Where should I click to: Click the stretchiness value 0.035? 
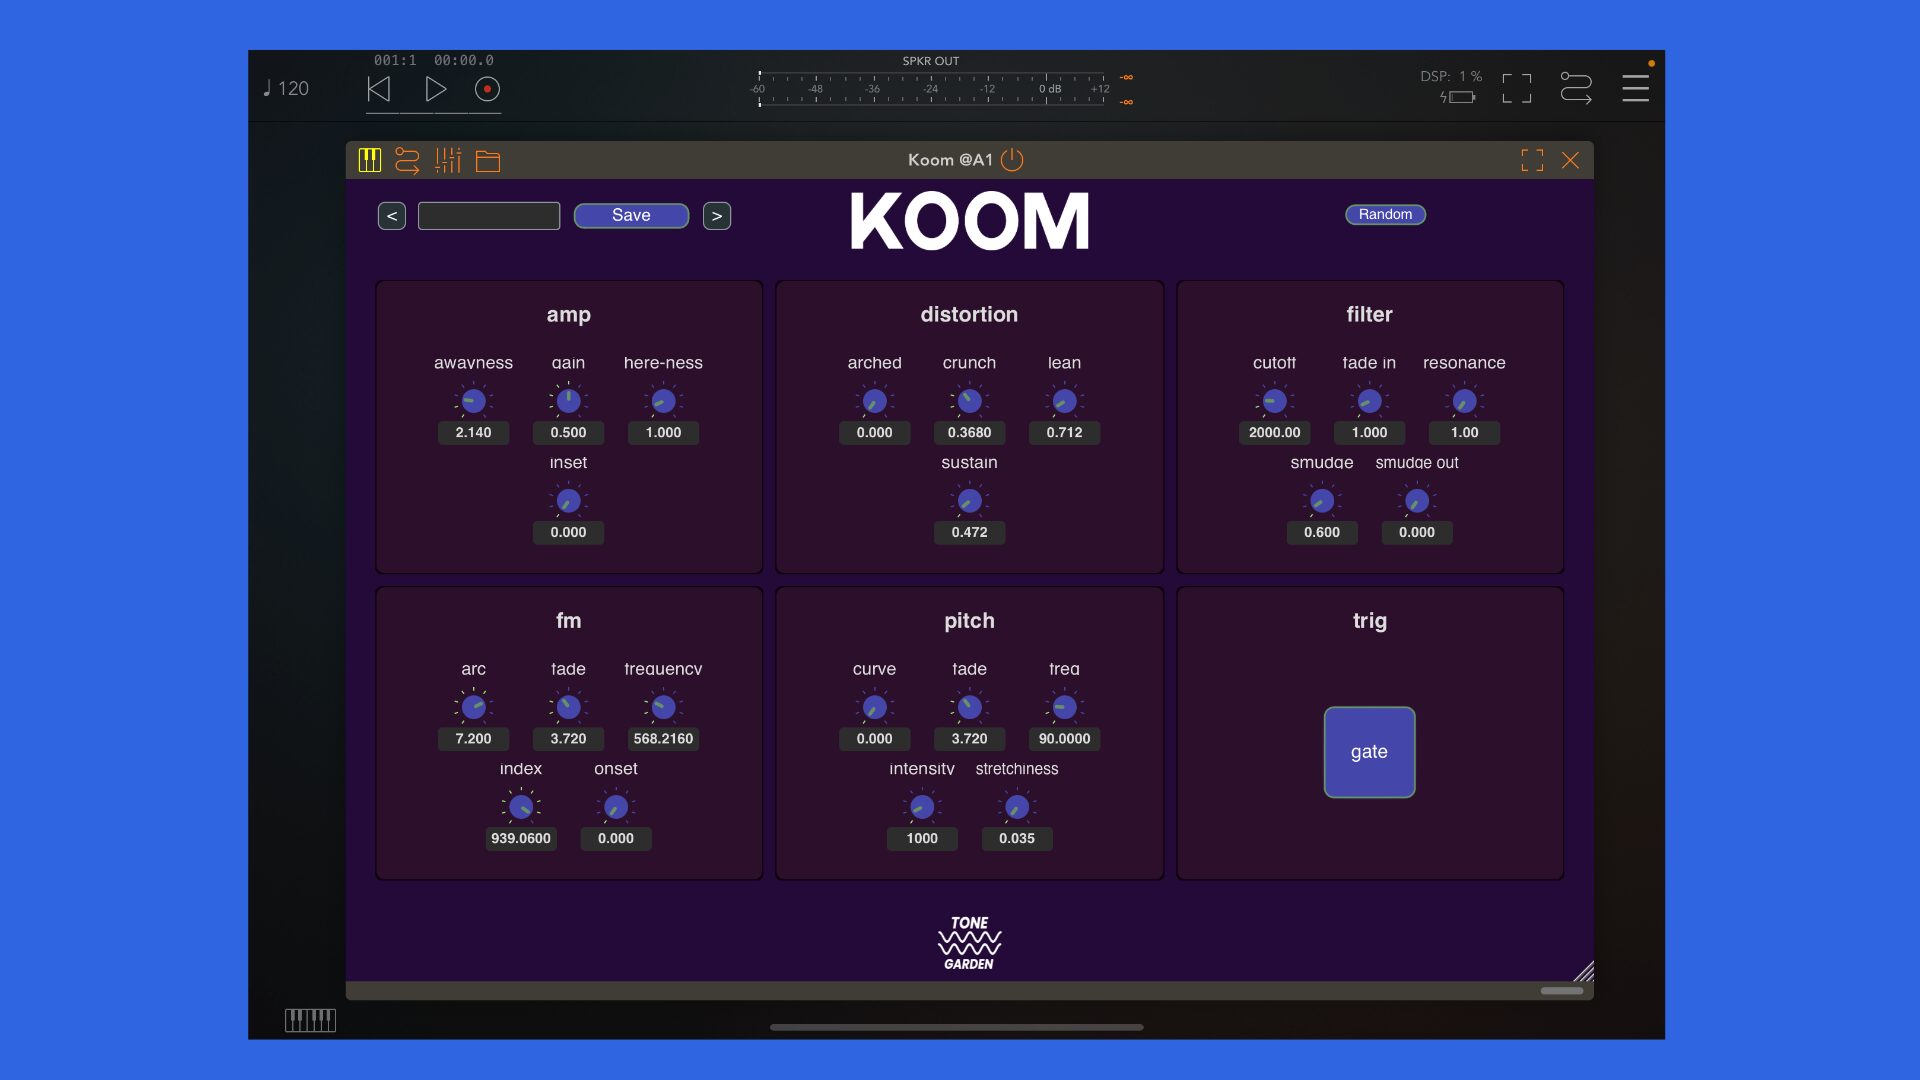[1017, 839]
